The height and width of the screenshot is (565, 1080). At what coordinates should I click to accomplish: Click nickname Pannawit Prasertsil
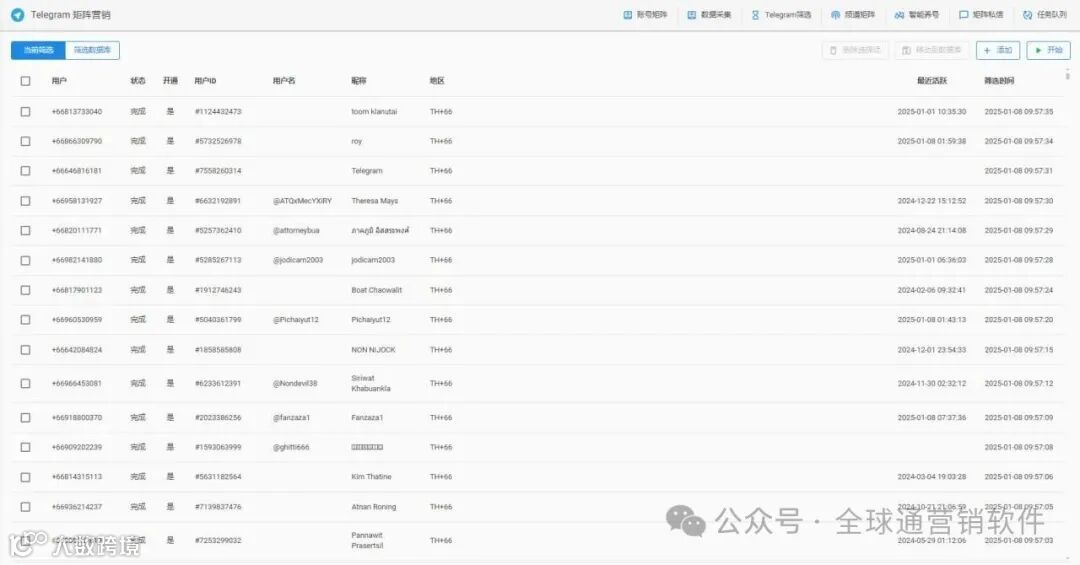368,540
